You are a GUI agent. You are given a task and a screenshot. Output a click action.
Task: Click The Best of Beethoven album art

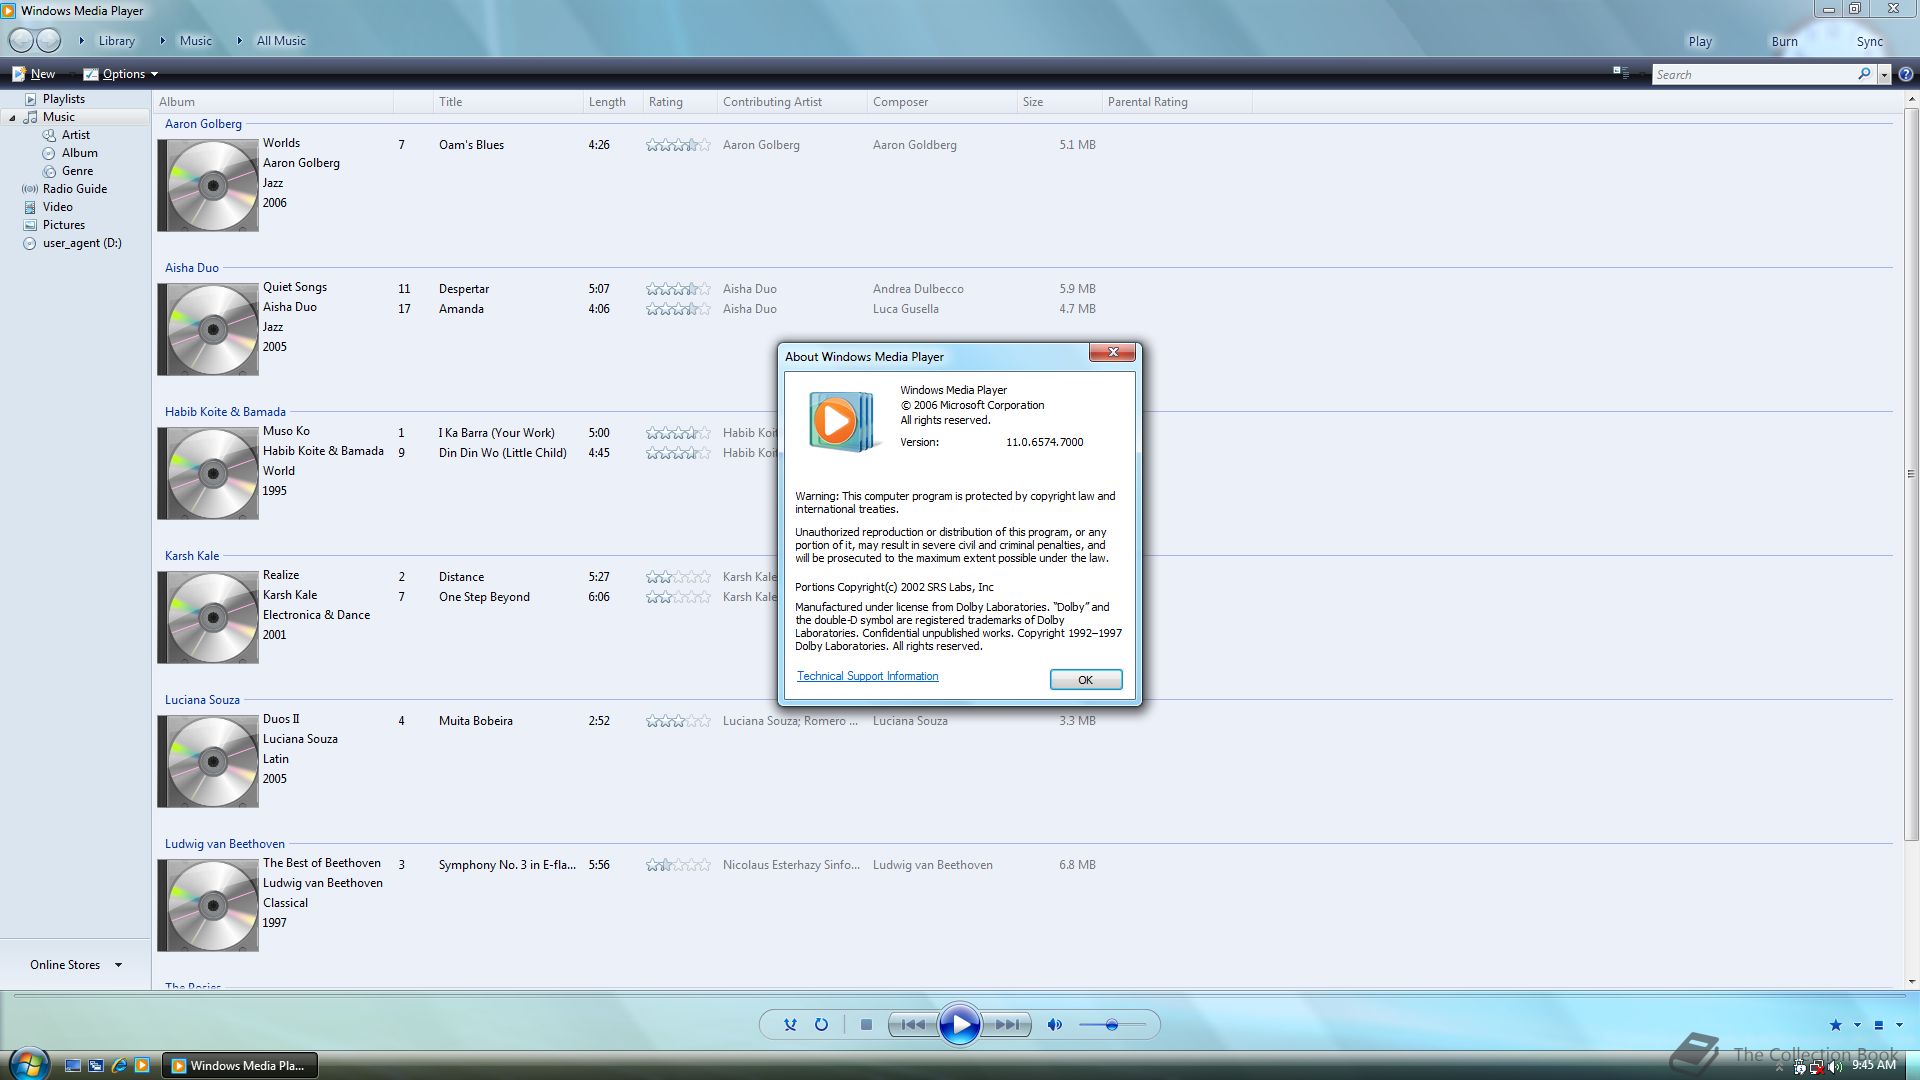point(208,905)
